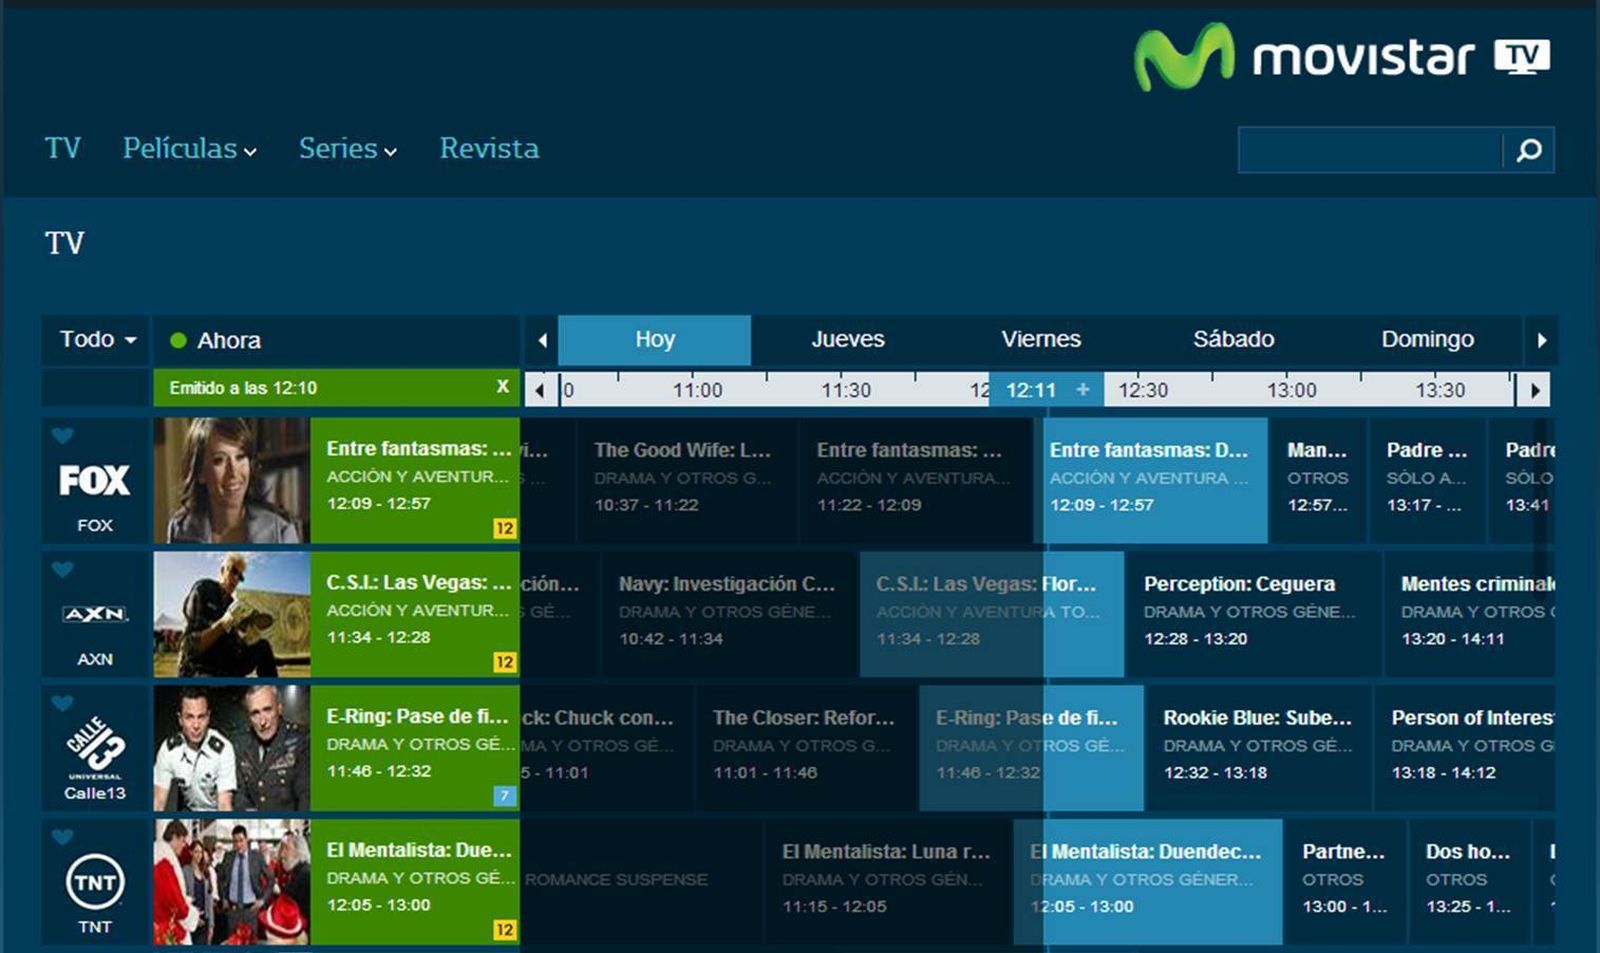Select the Sábado day tab
Image resolution: width=1600 pixels, height=953 pixels.
pyautogui.click(x=1234, y=339)
